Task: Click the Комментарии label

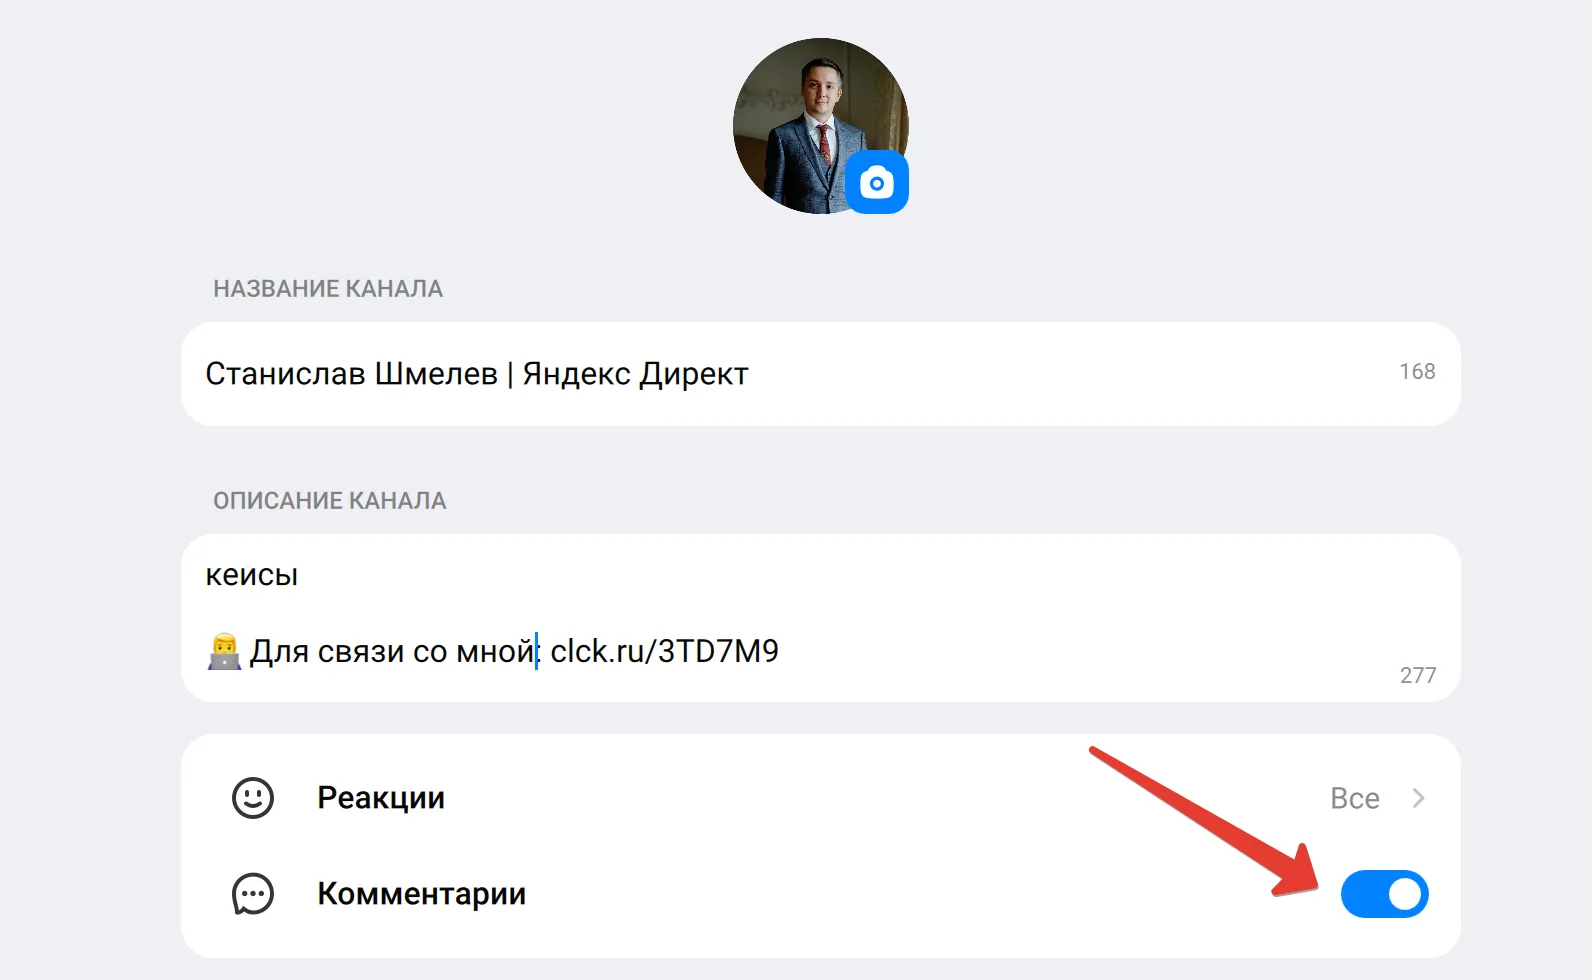Action: 421,894
